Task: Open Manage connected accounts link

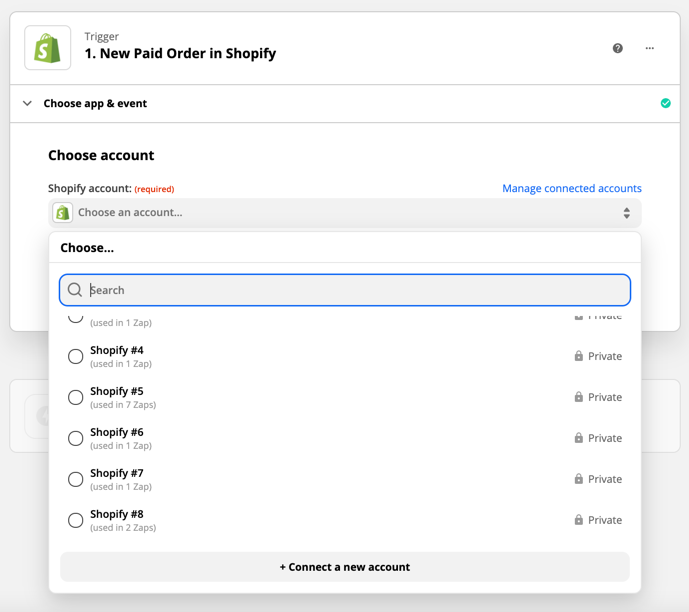Action: pos(572,188)
